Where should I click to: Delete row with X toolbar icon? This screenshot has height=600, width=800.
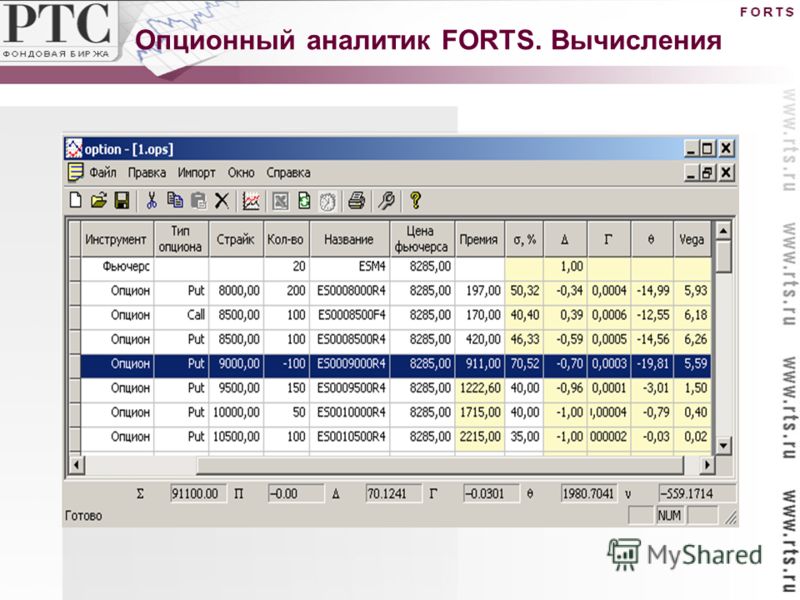click(221, 201)
